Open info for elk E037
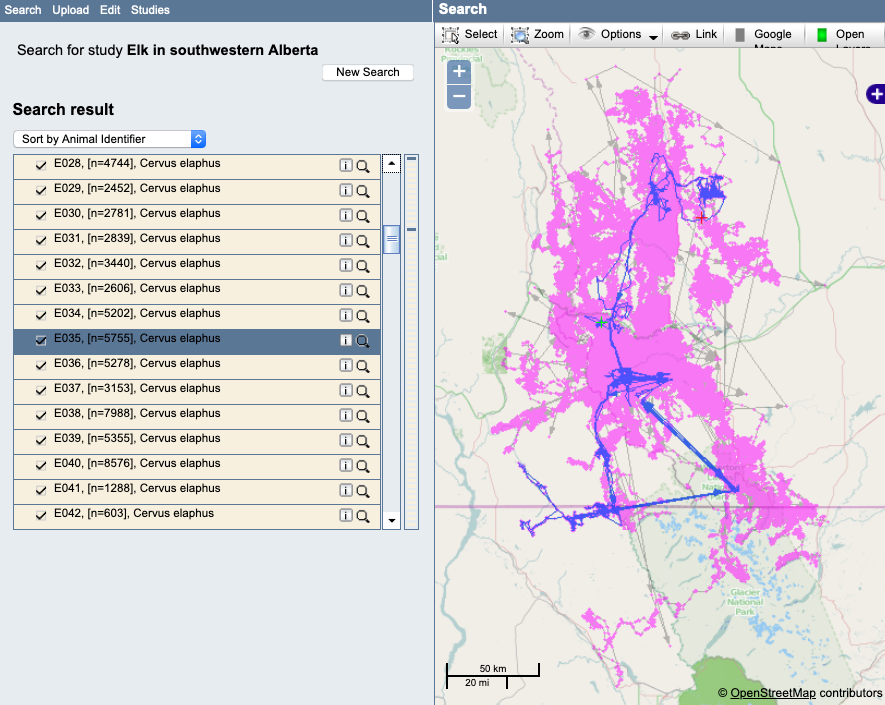This screenshot has width=885, height=705. [x=346, y=390]
